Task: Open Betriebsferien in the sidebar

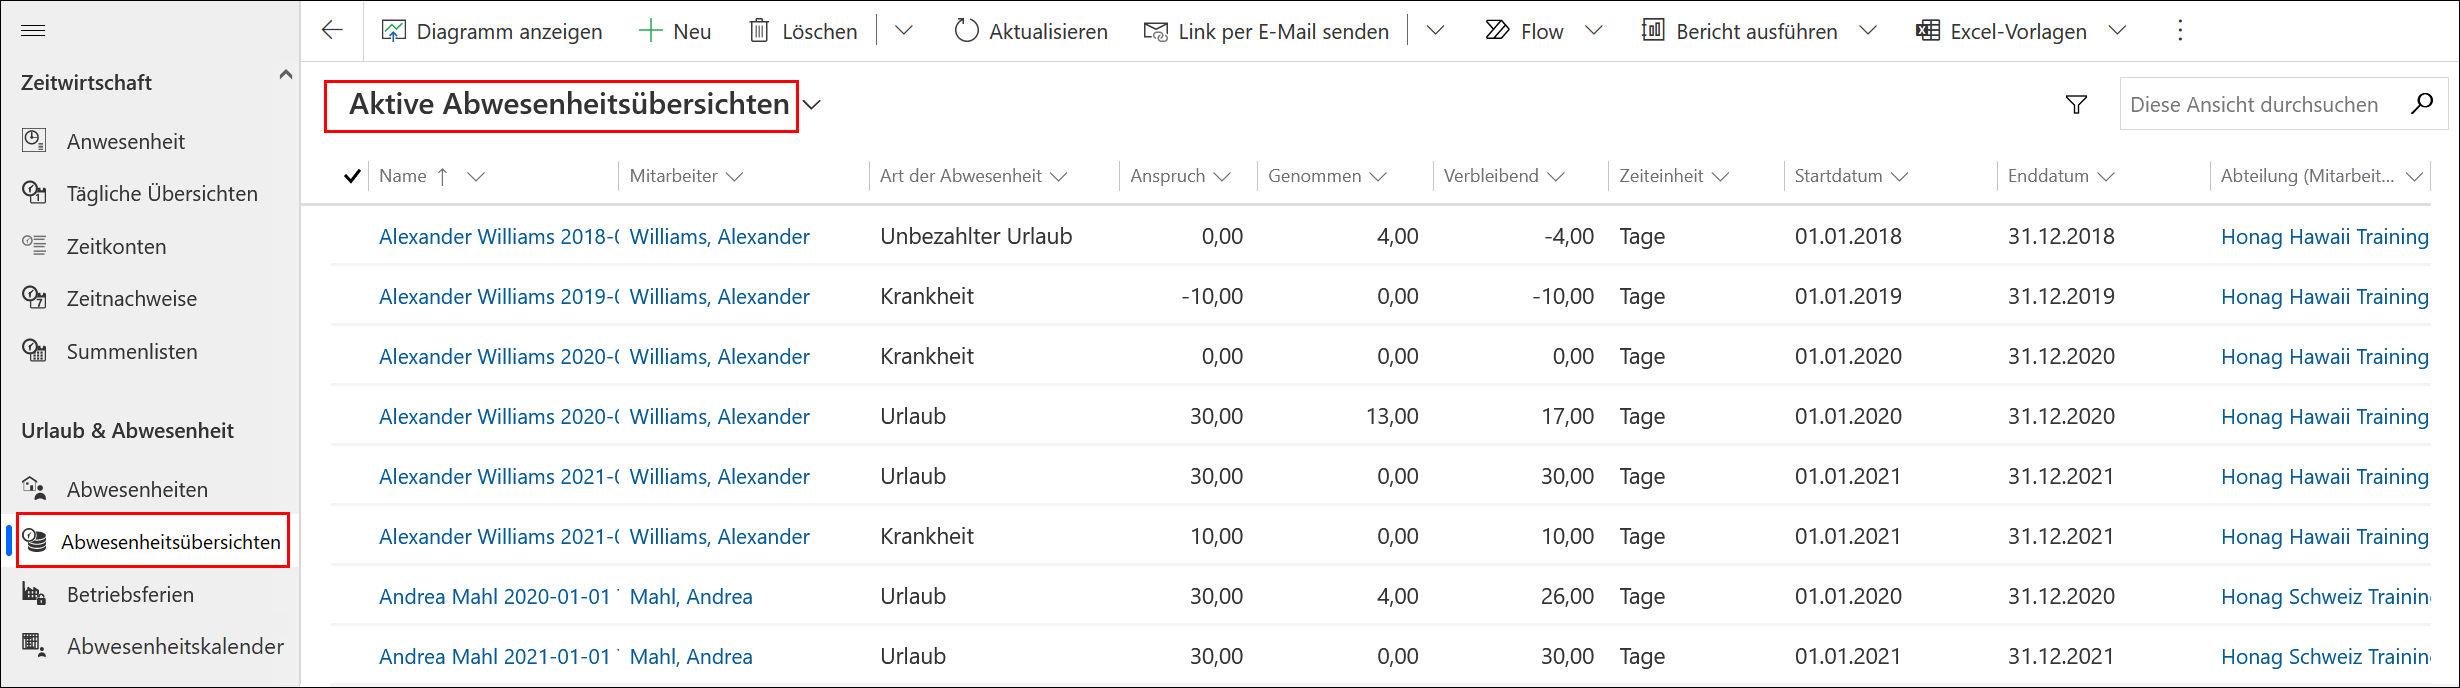Action: click(130, 595)
